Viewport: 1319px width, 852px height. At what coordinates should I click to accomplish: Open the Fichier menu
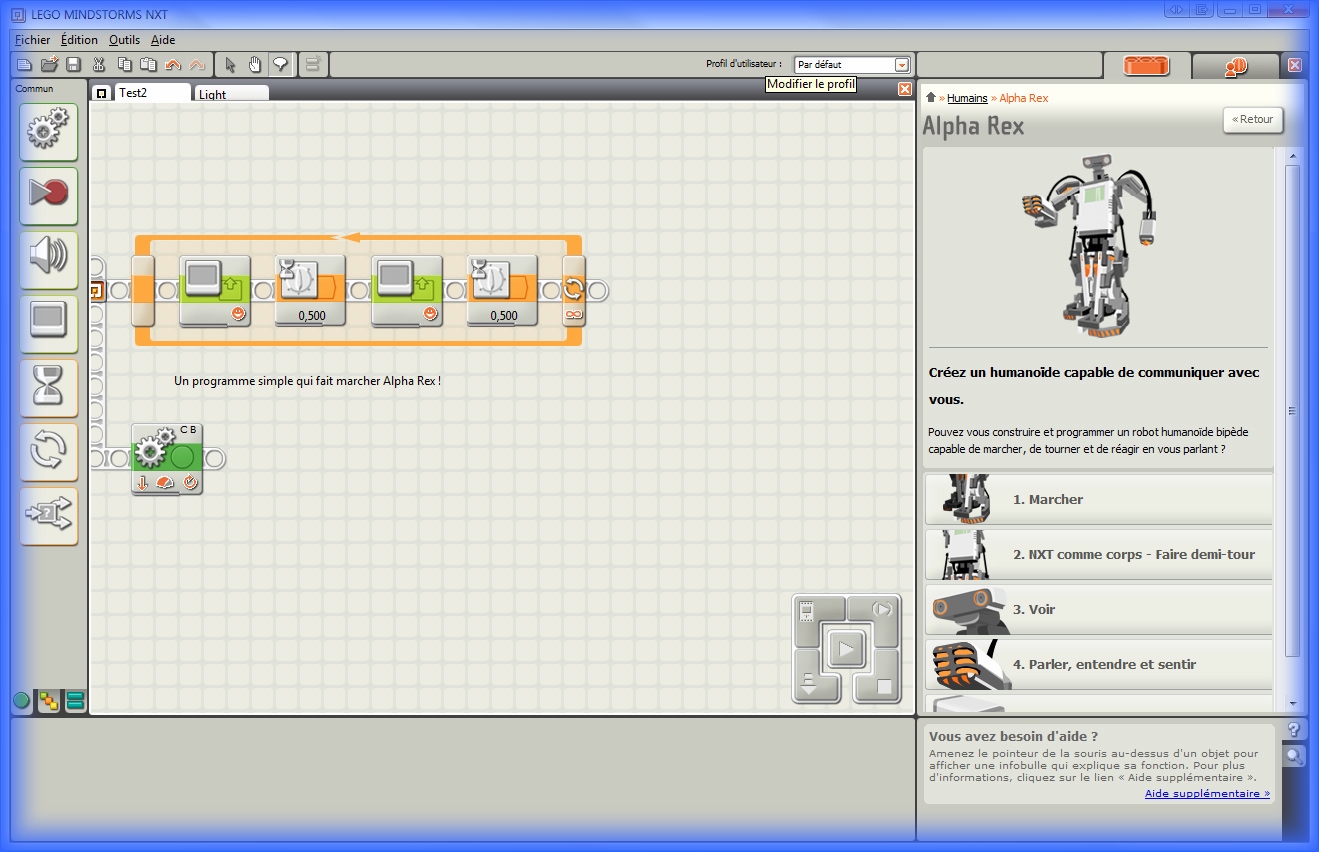pos(33,40)
